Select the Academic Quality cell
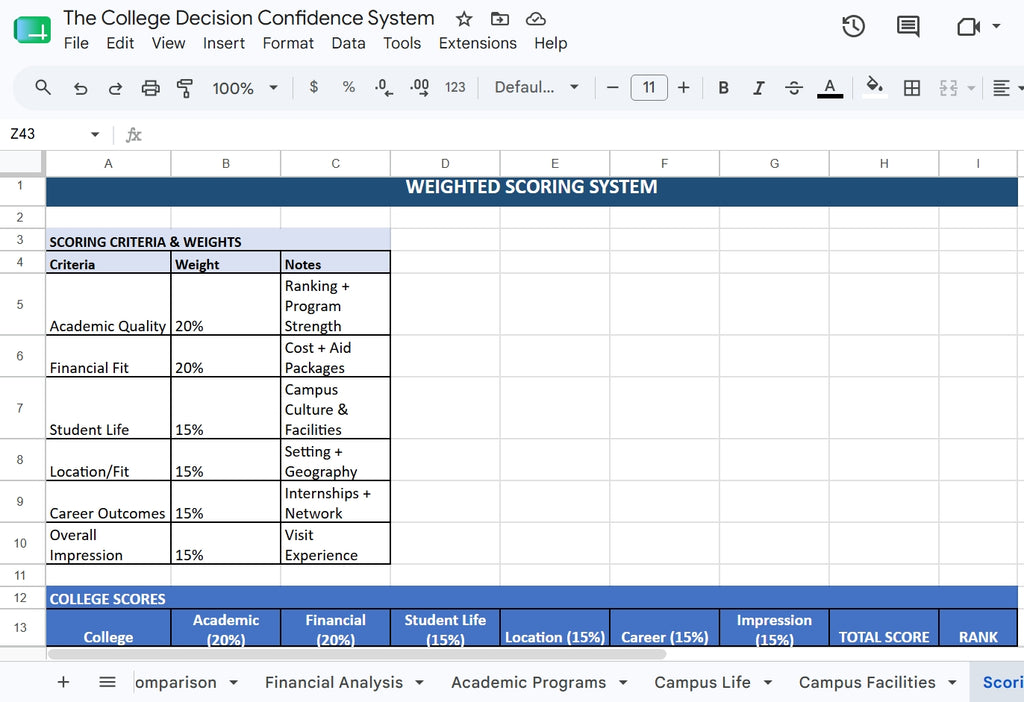 pos(108,304)
